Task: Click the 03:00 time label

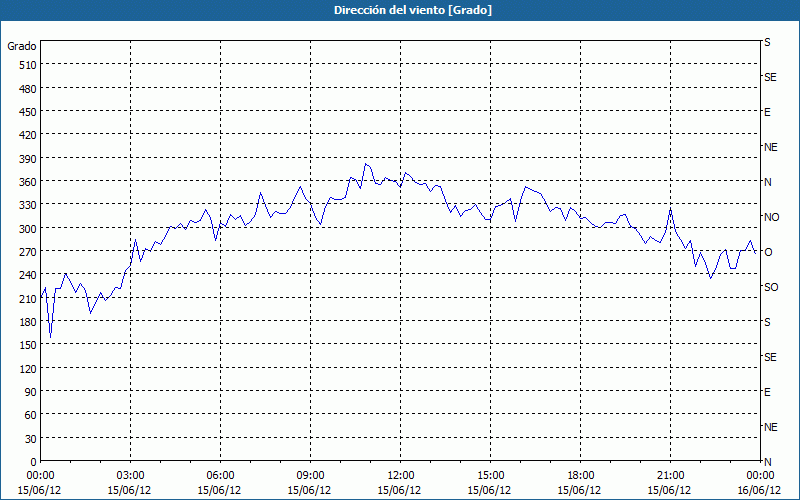Action: pos(130,476)
